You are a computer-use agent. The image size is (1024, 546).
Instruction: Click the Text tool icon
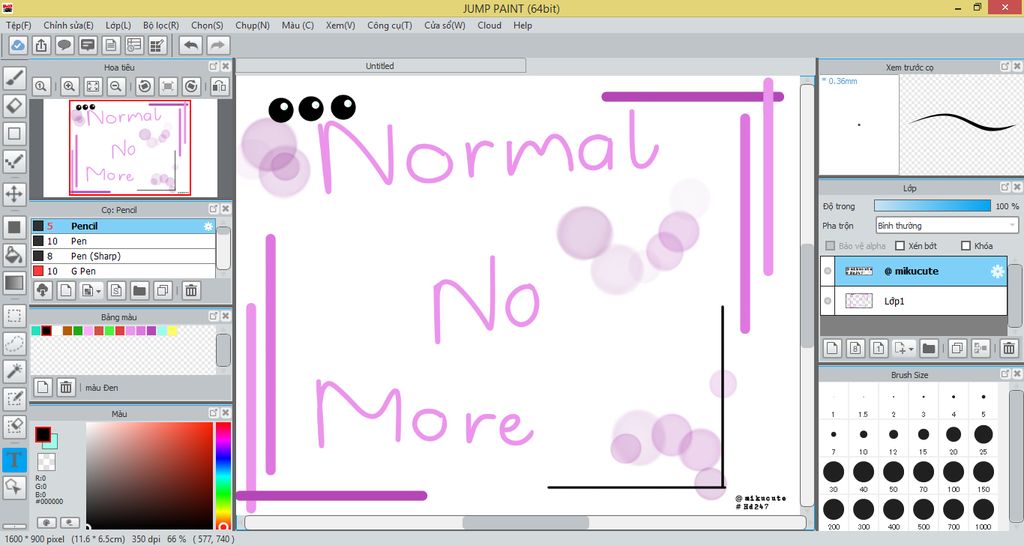point(15,460)
